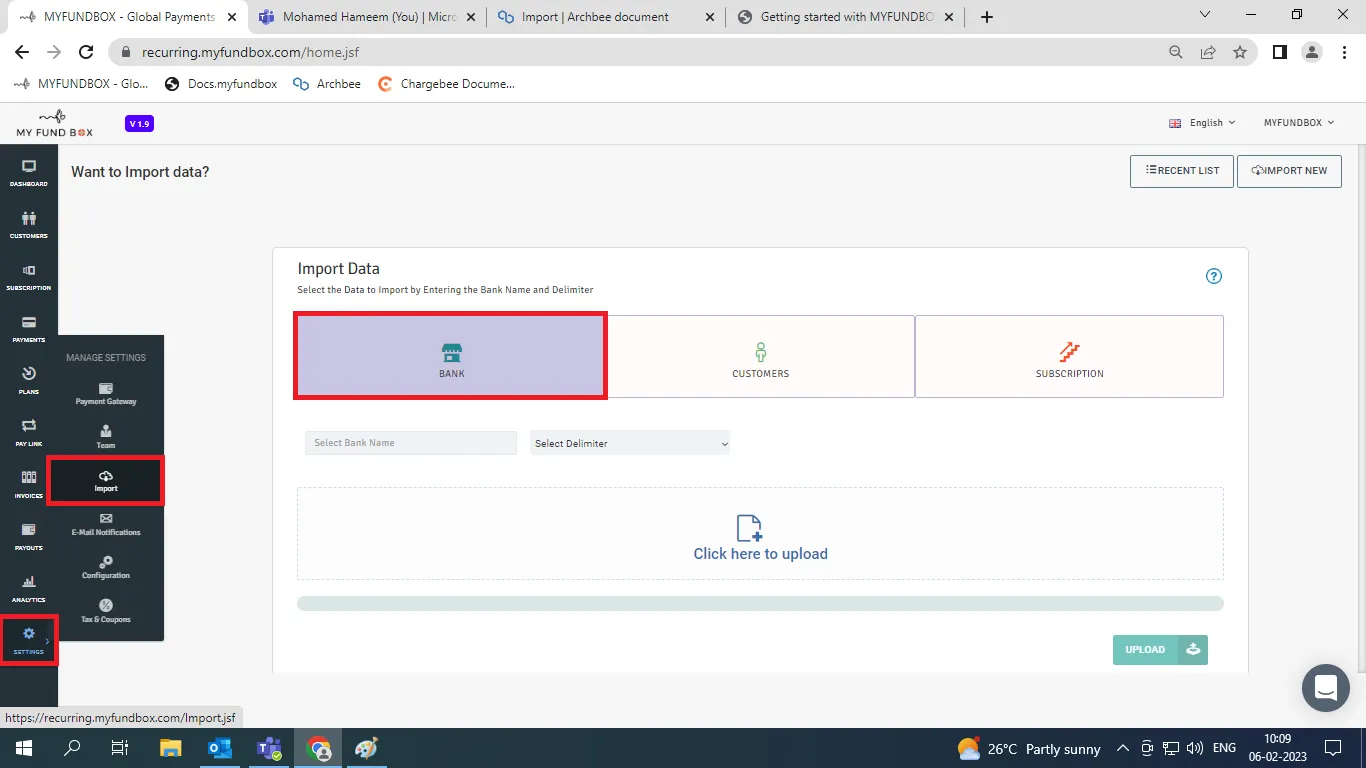Choose the Subscription import option
This screenshot has height=768, width=1366.
(x=1069, y=356)
